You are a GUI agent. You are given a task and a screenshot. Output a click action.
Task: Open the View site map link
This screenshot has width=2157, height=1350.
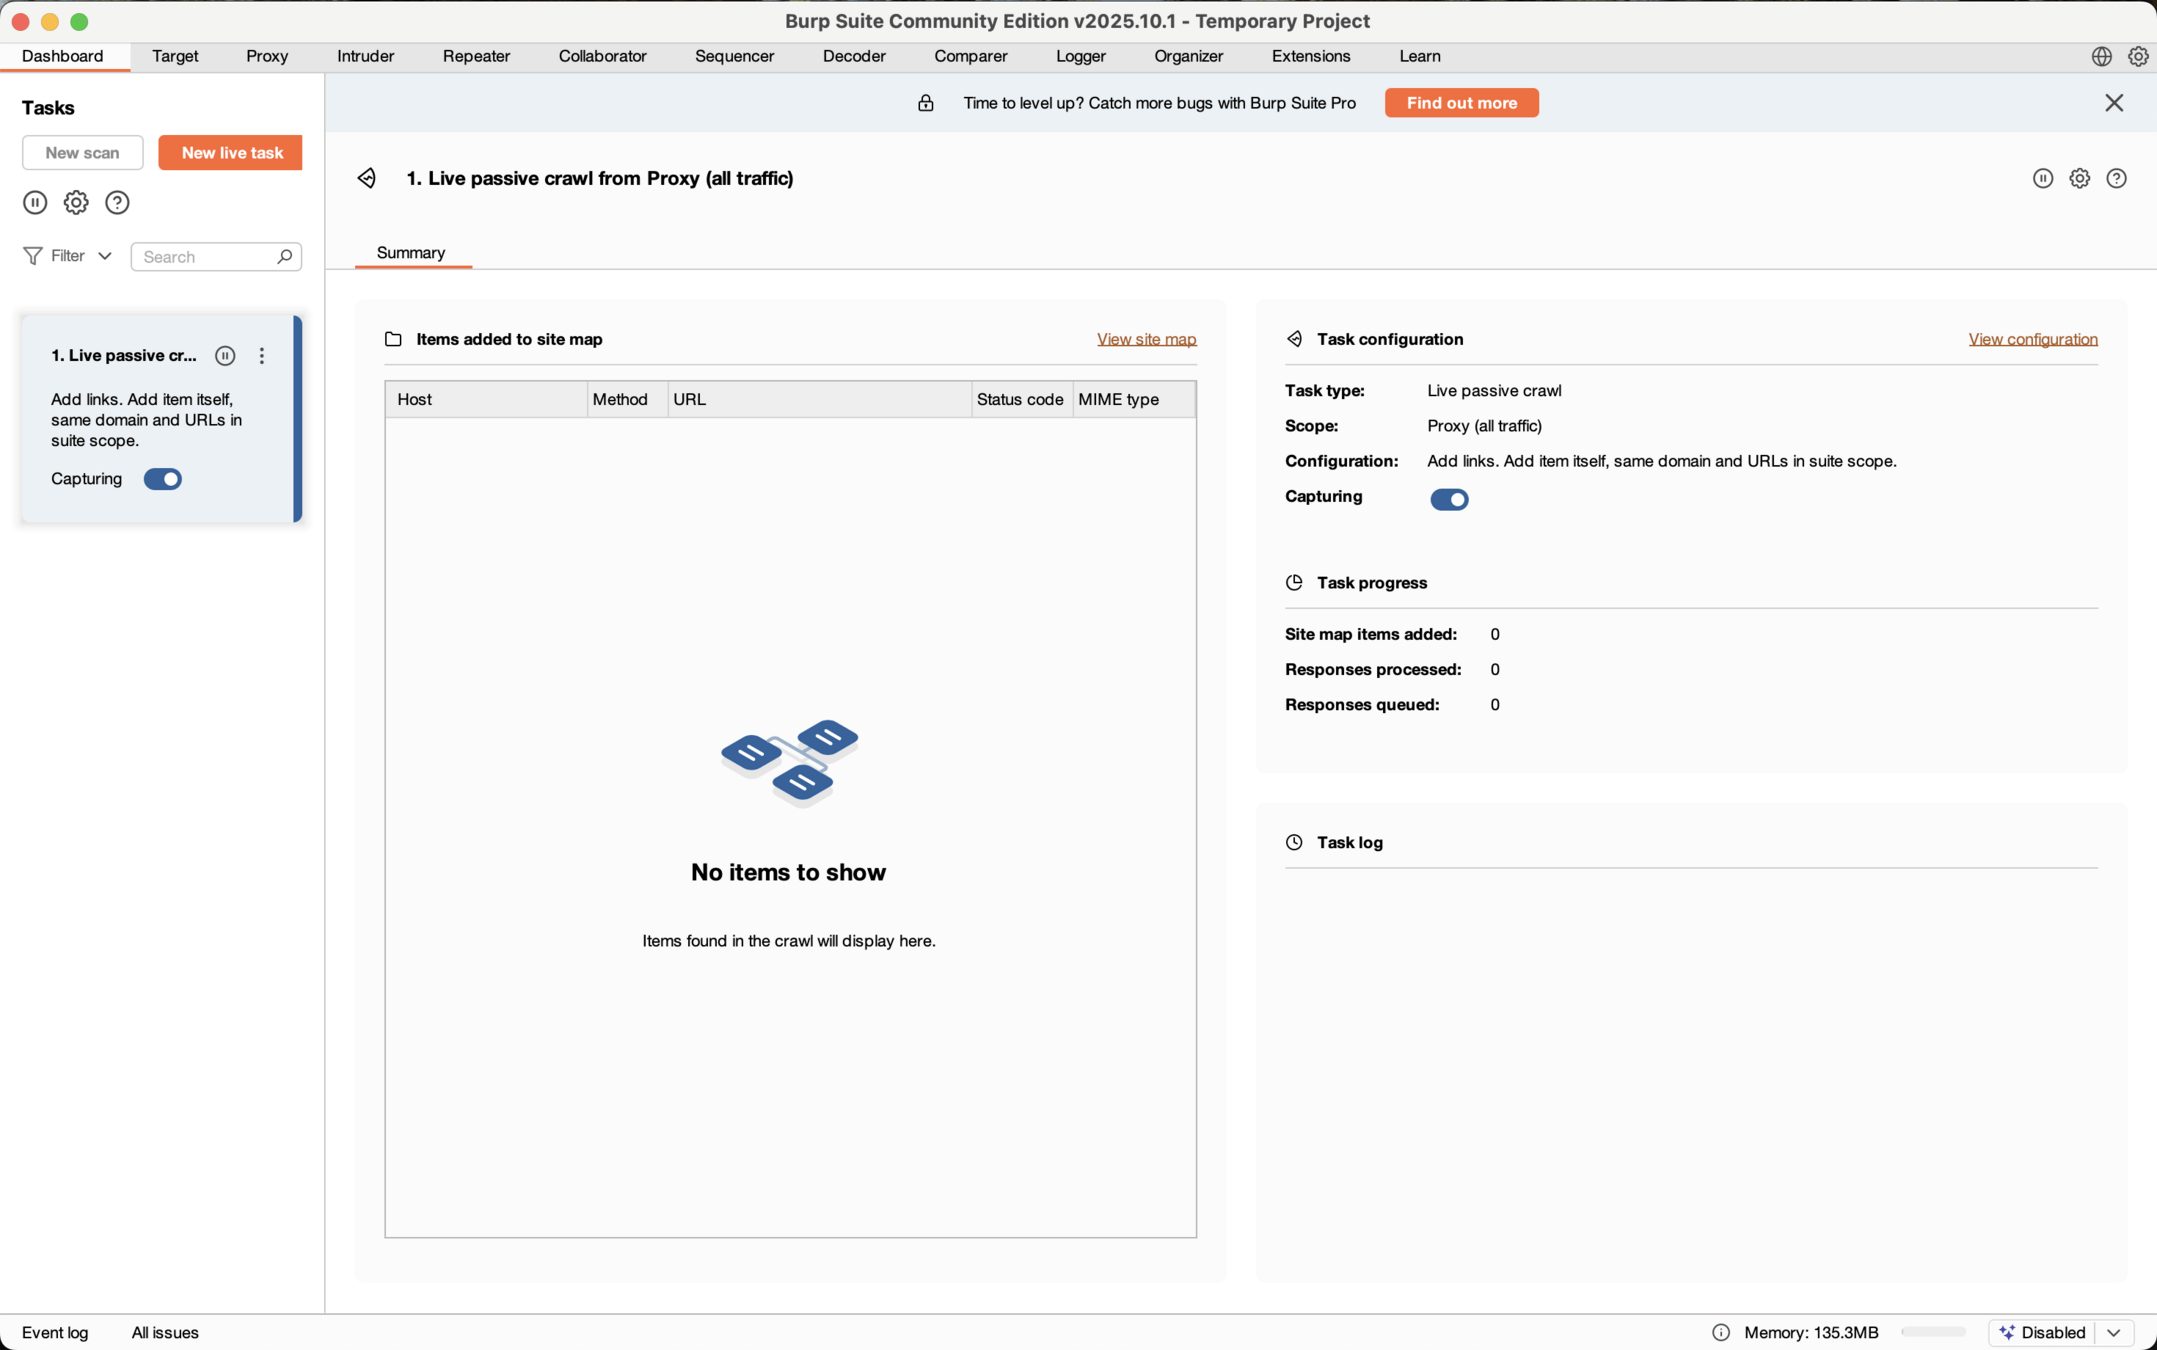tap(1146, 339)
